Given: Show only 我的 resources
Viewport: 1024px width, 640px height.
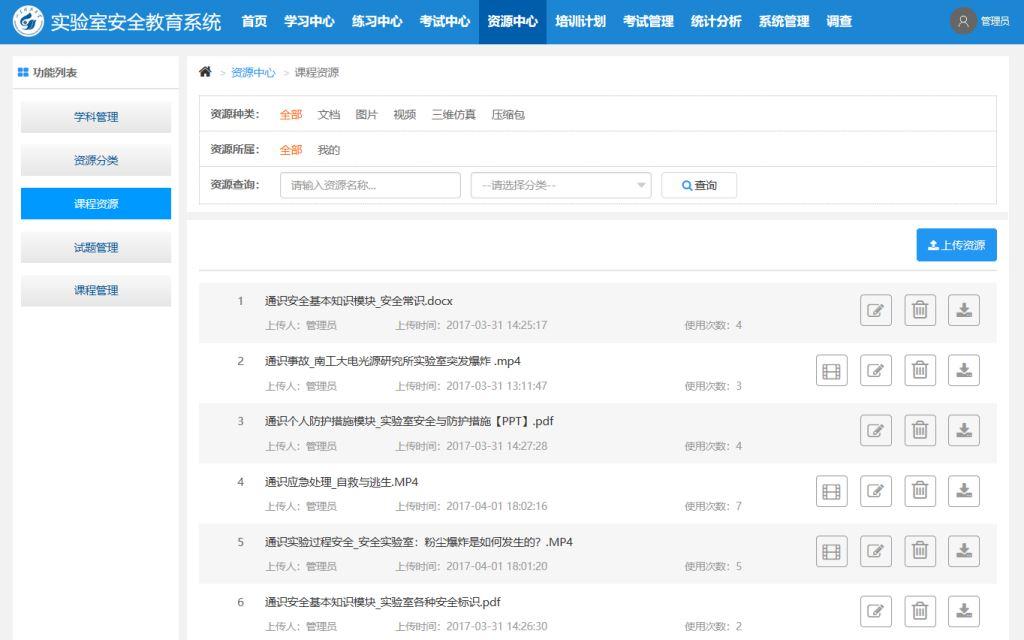Looking at the screenshot, I should 329,150.
